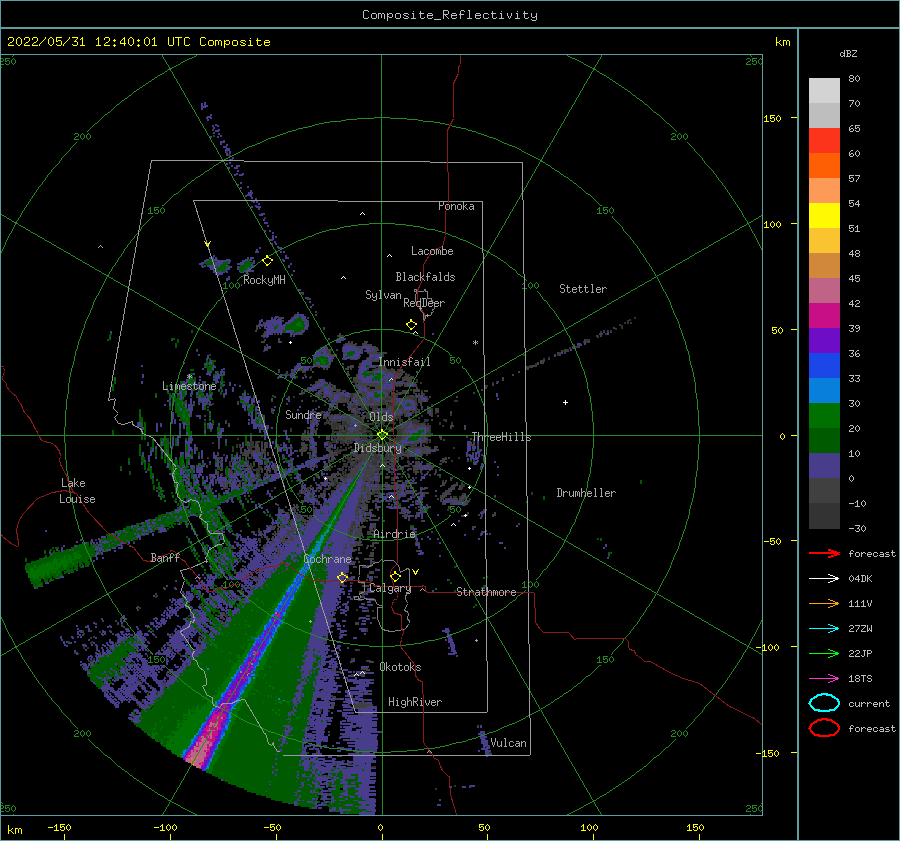Pick the magenta 39-42 dBZ swatch

click(824, 316)
